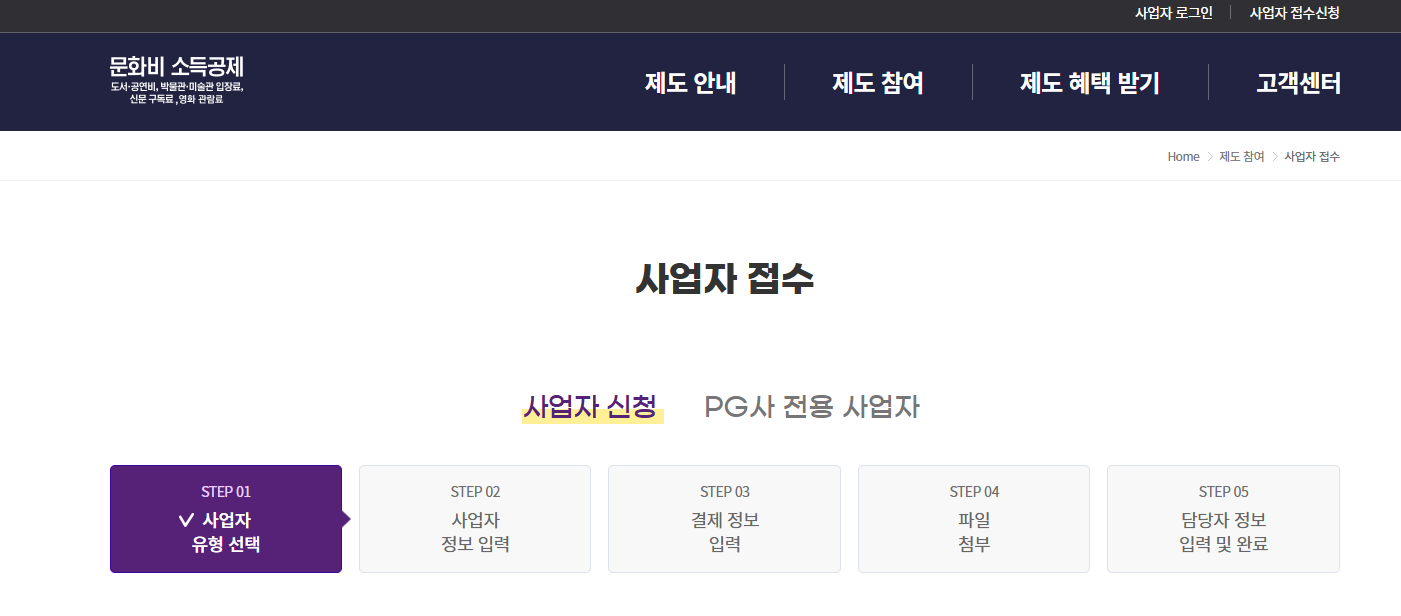Screen dimensions: 1401x616
Task: Click 사업자 접수신청 at the top right
Action: 1294,13
